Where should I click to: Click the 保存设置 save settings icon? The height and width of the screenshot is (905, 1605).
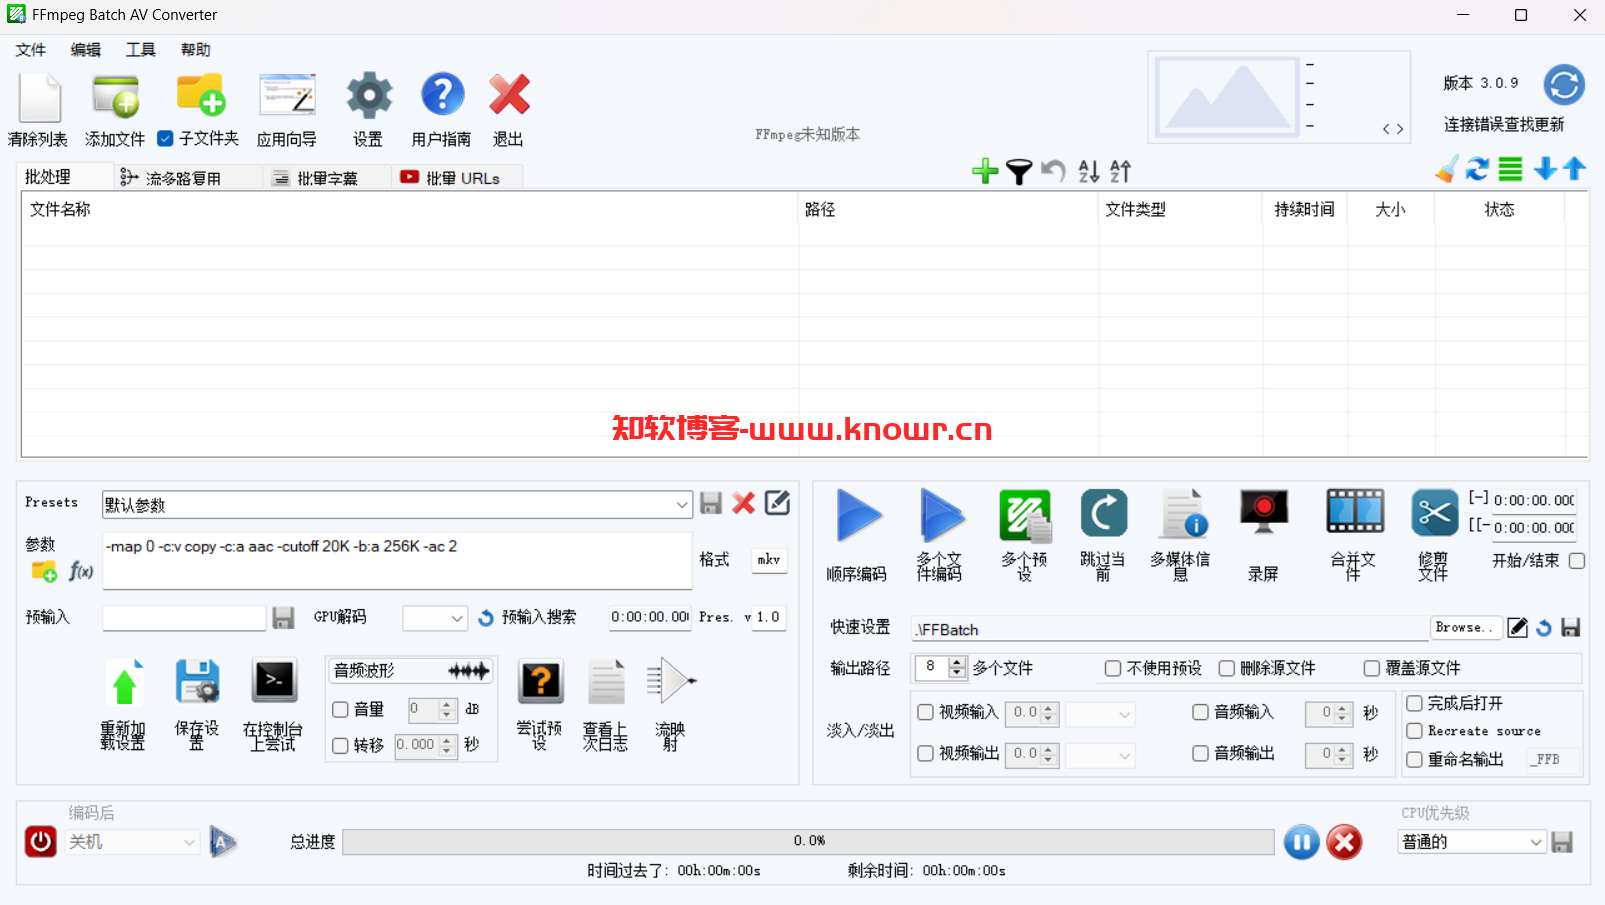coord(197,683)
